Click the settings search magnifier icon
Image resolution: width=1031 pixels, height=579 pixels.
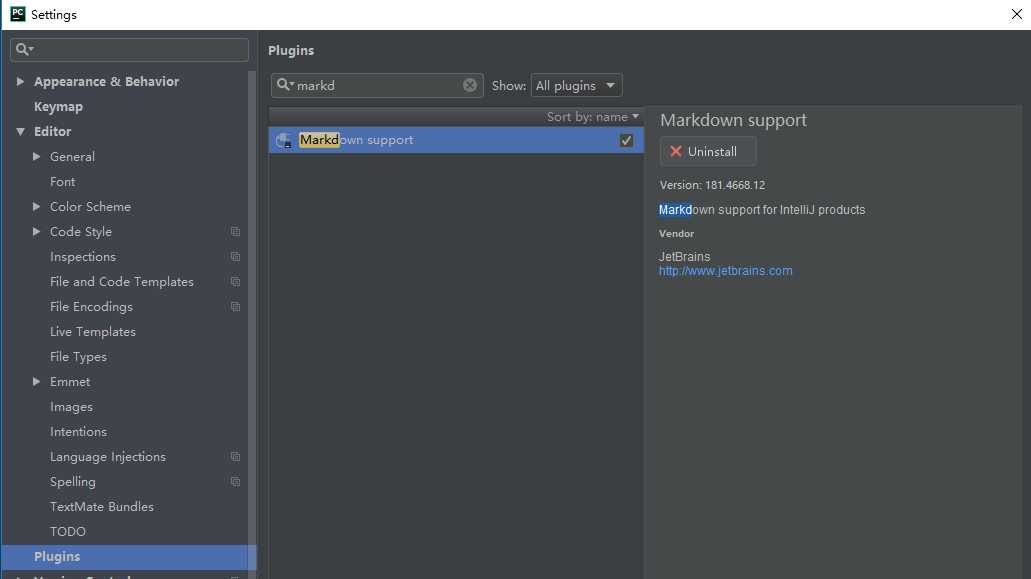coord(24,49)
